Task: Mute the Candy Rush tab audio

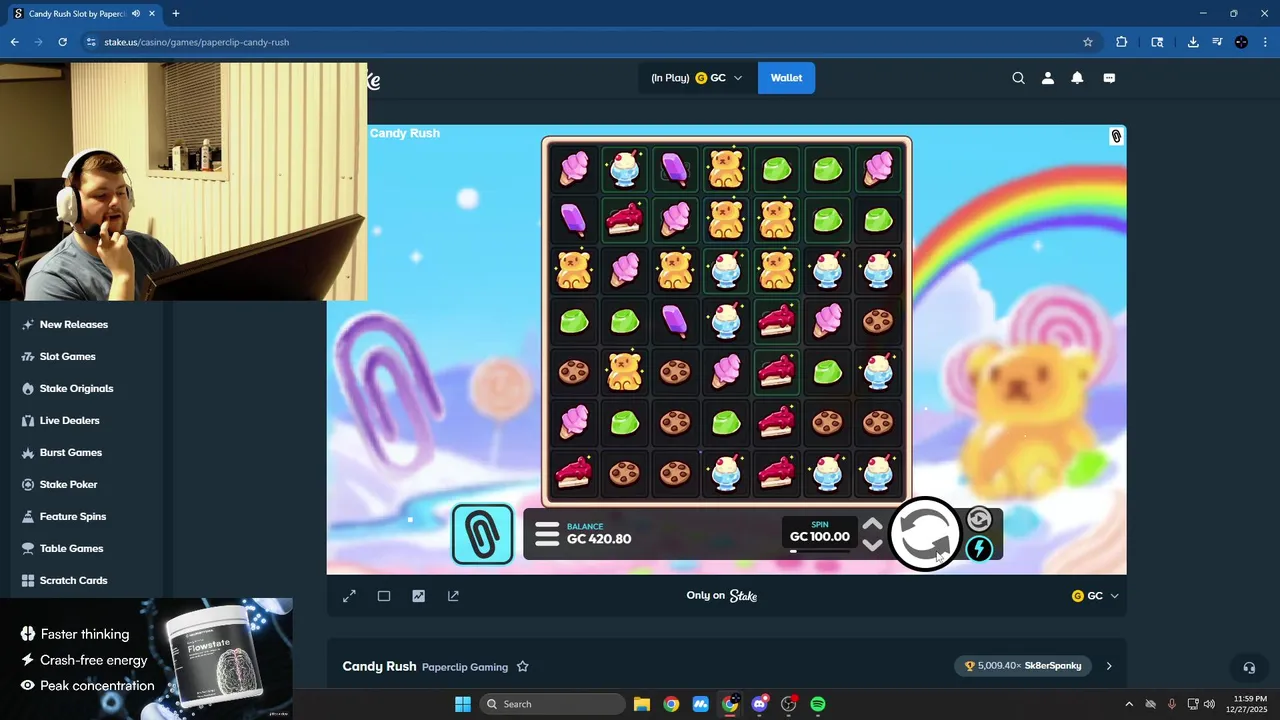Action: 135,14
